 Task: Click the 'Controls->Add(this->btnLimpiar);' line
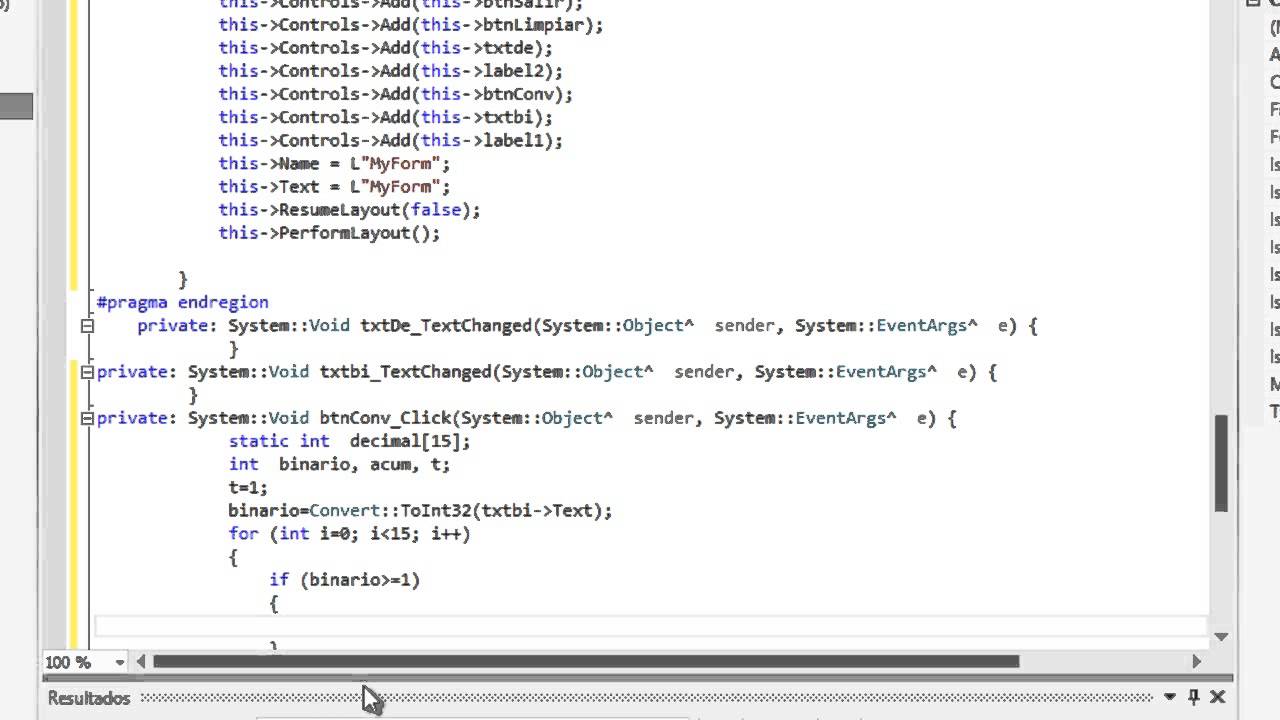pos(411,25)
